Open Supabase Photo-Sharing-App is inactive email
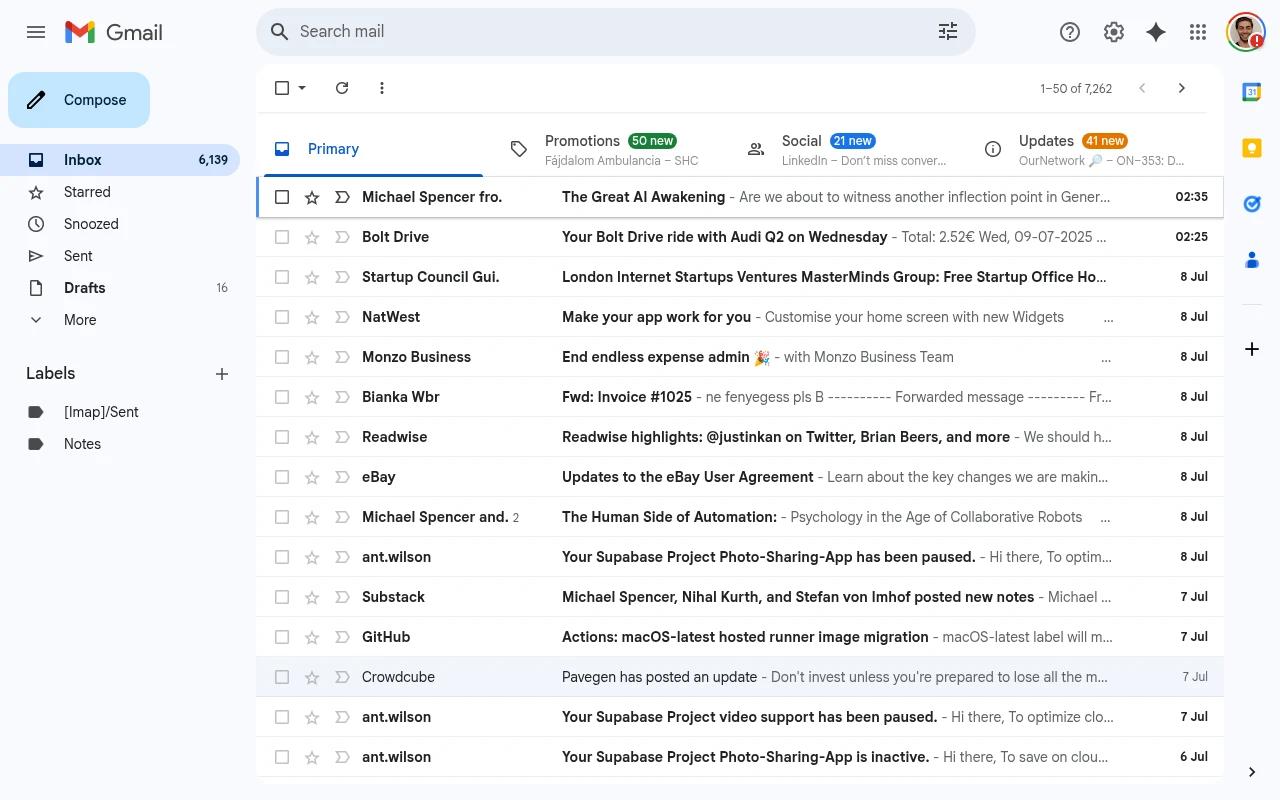The image size is (1280, 800). click(x=740, y=757)
